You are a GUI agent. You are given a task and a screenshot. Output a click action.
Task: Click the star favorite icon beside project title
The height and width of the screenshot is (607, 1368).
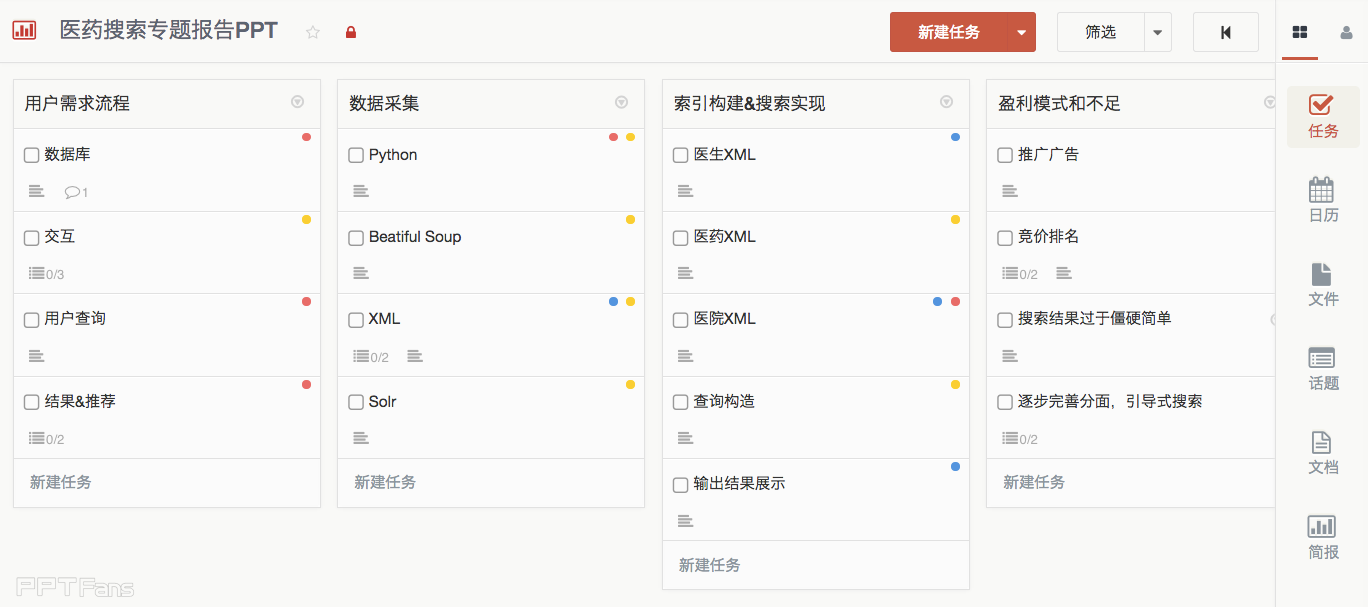click(x=313, y=32)
